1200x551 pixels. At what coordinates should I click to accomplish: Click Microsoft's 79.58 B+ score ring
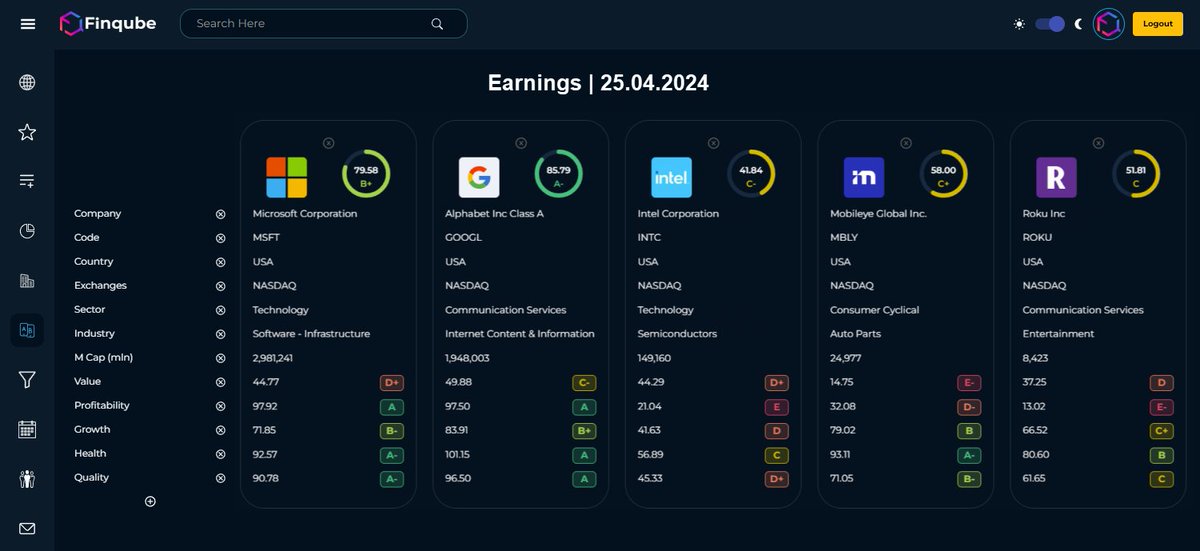tap(366, 174)
